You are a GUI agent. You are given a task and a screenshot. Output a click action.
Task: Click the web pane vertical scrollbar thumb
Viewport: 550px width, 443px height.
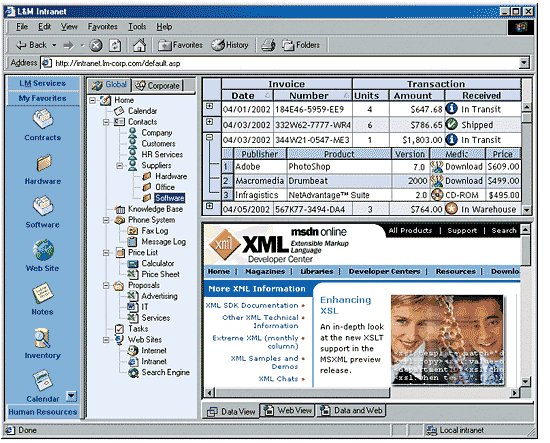(x=525, y=250)
